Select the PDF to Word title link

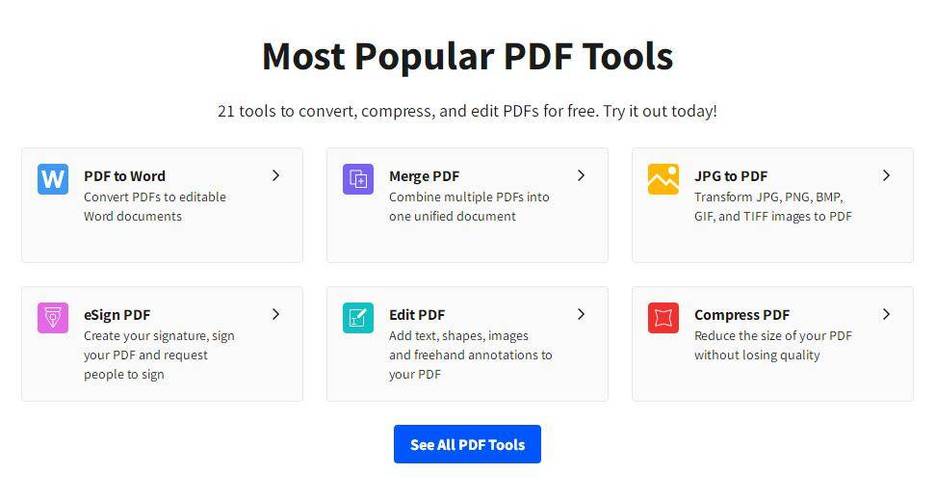tap(124, 176)
